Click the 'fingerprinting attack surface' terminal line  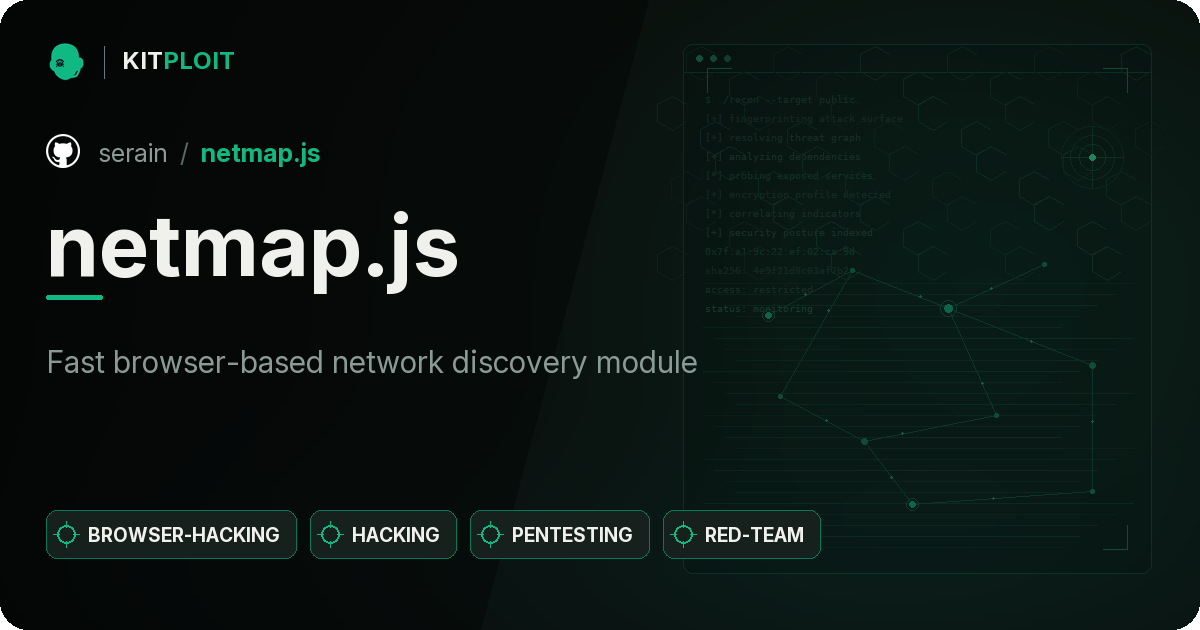point(803,119)
